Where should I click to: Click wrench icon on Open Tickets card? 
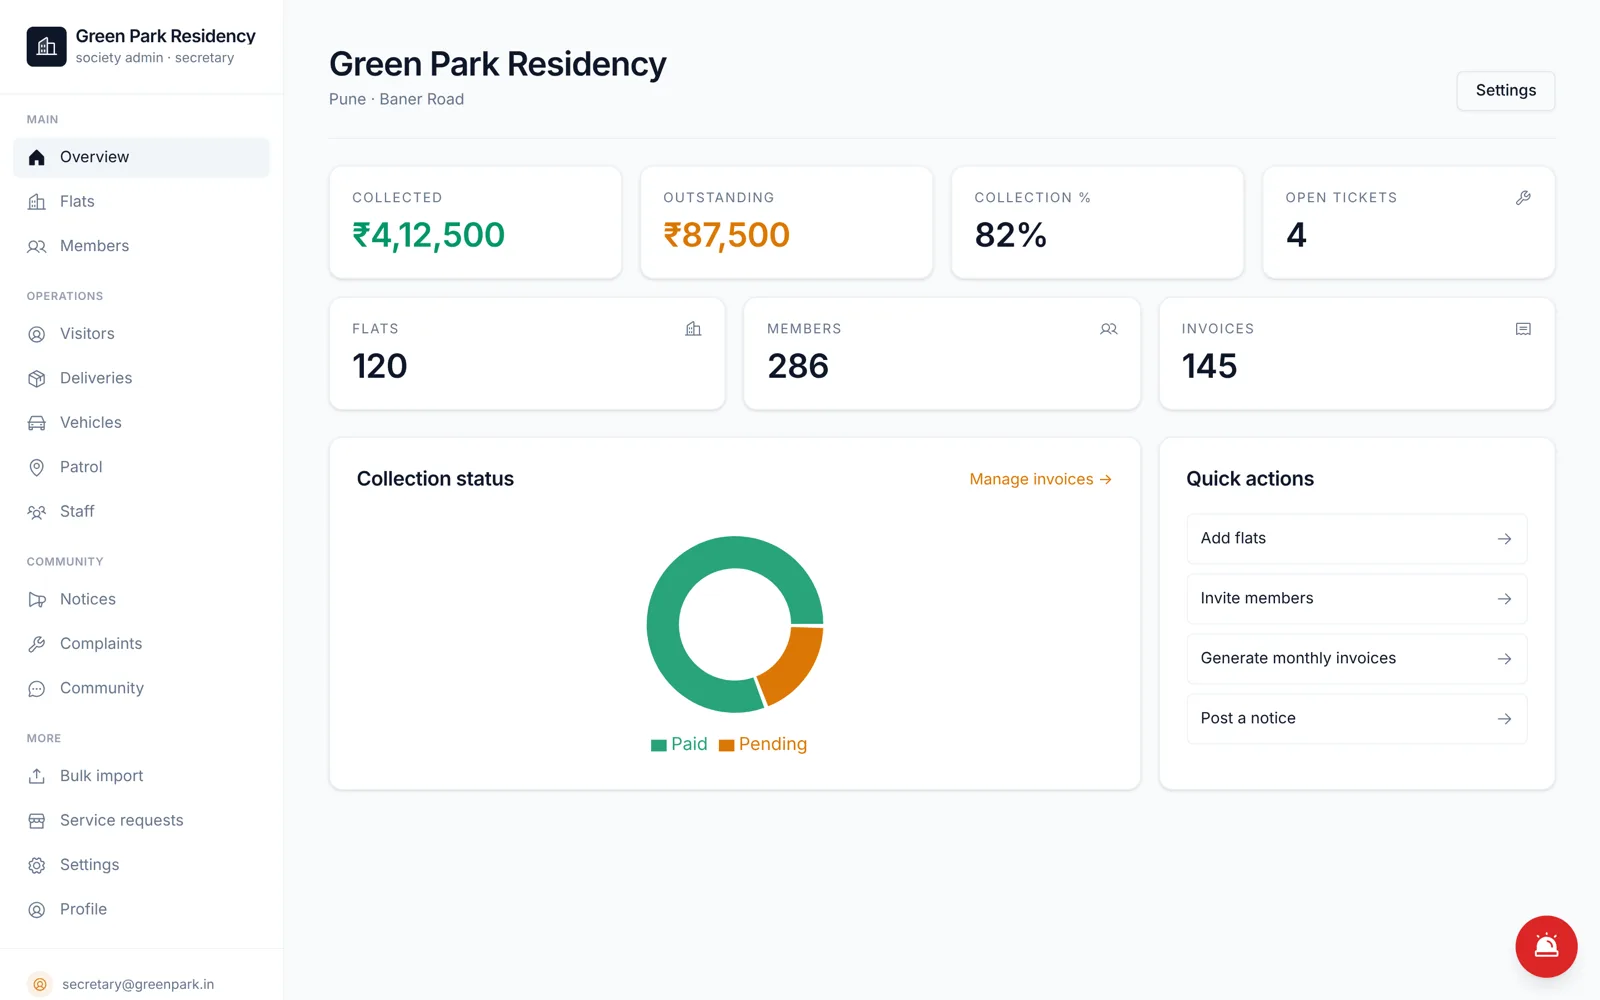pos(1523,198)
